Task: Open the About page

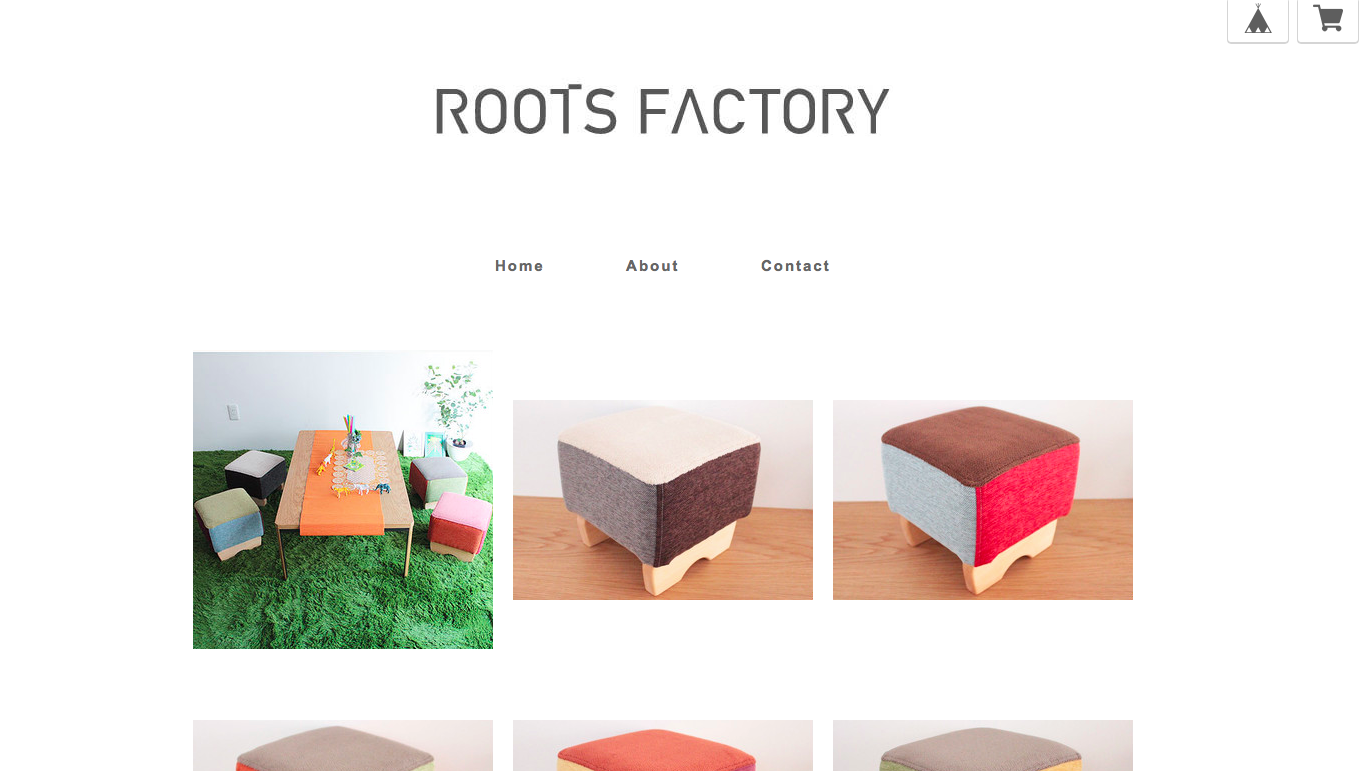Action: click(x=652, y=266)
